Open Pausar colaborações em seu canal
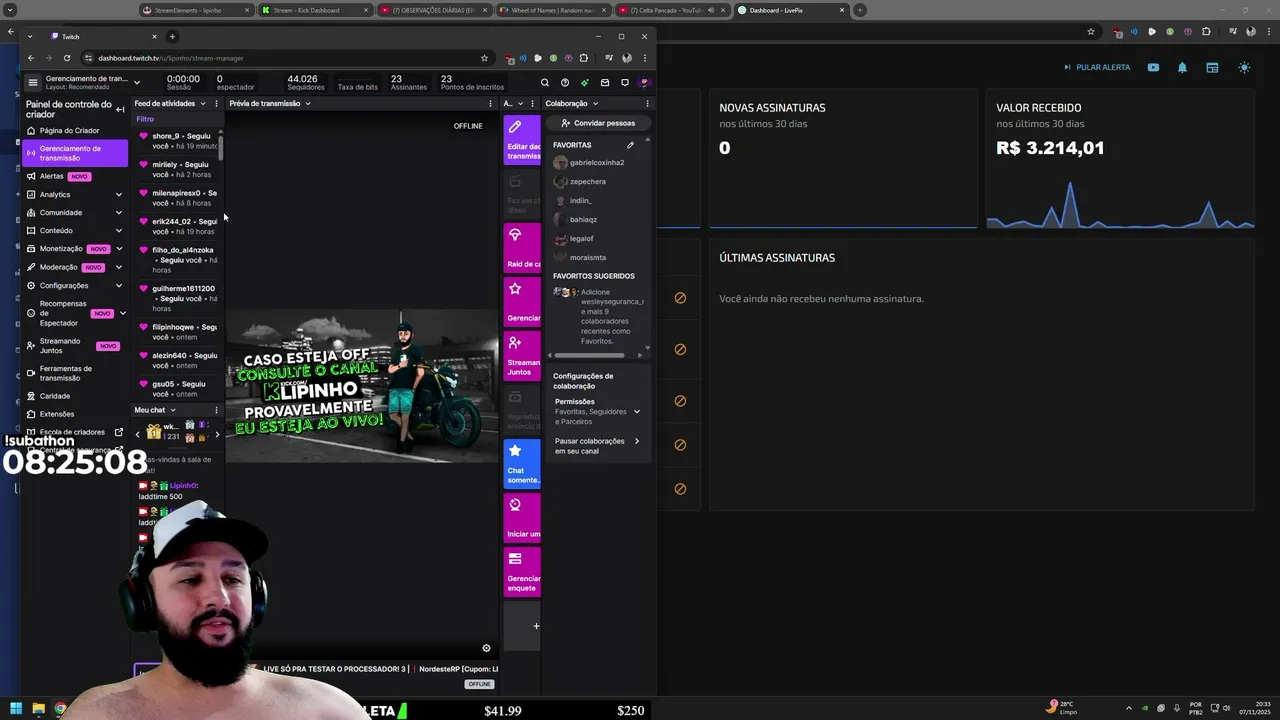The height and width of the screenshot is (720, 1280). (x=598, y=446)
